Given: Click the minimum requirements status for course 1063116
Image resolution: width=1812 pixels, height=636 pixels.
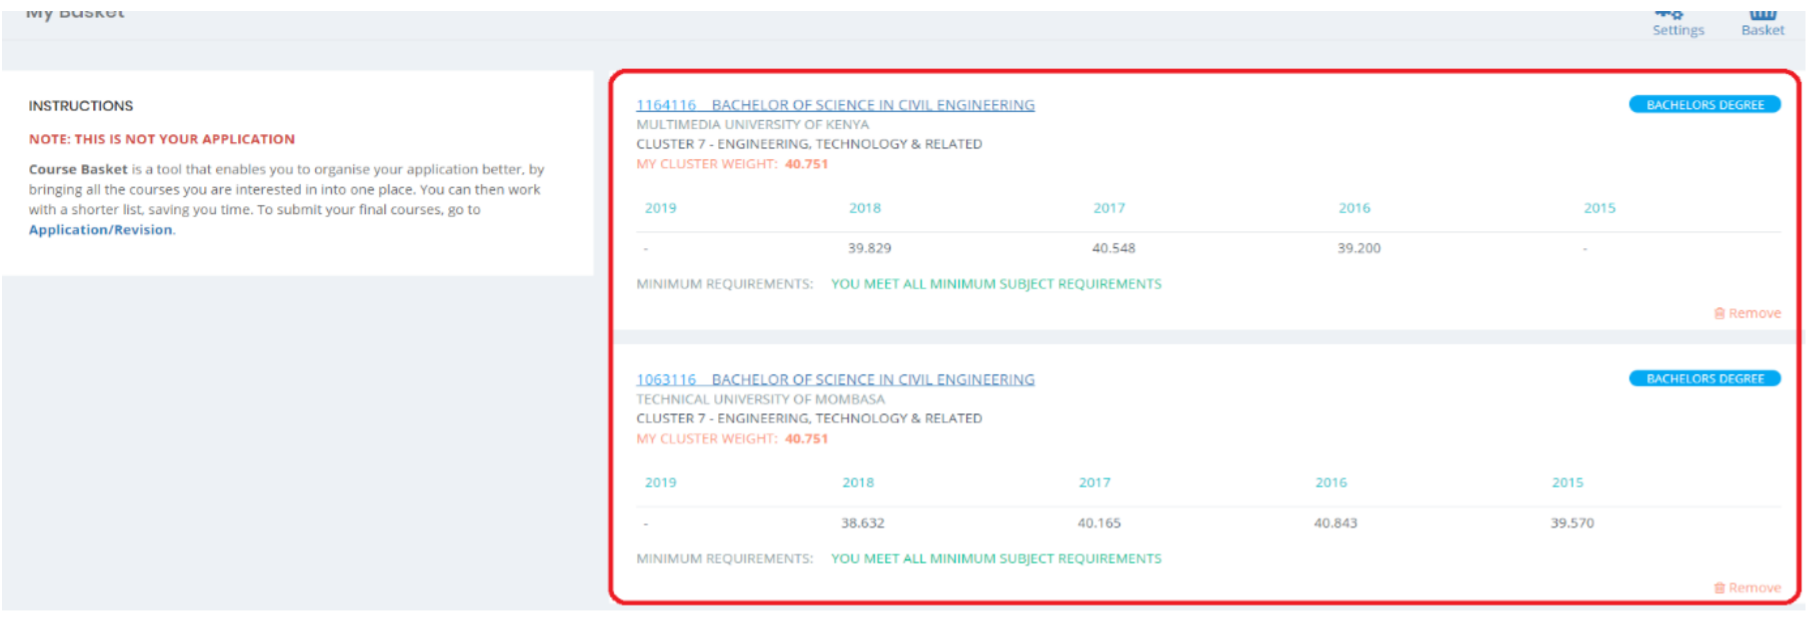Looking at the screenshot, I should (x=996, y=559).
